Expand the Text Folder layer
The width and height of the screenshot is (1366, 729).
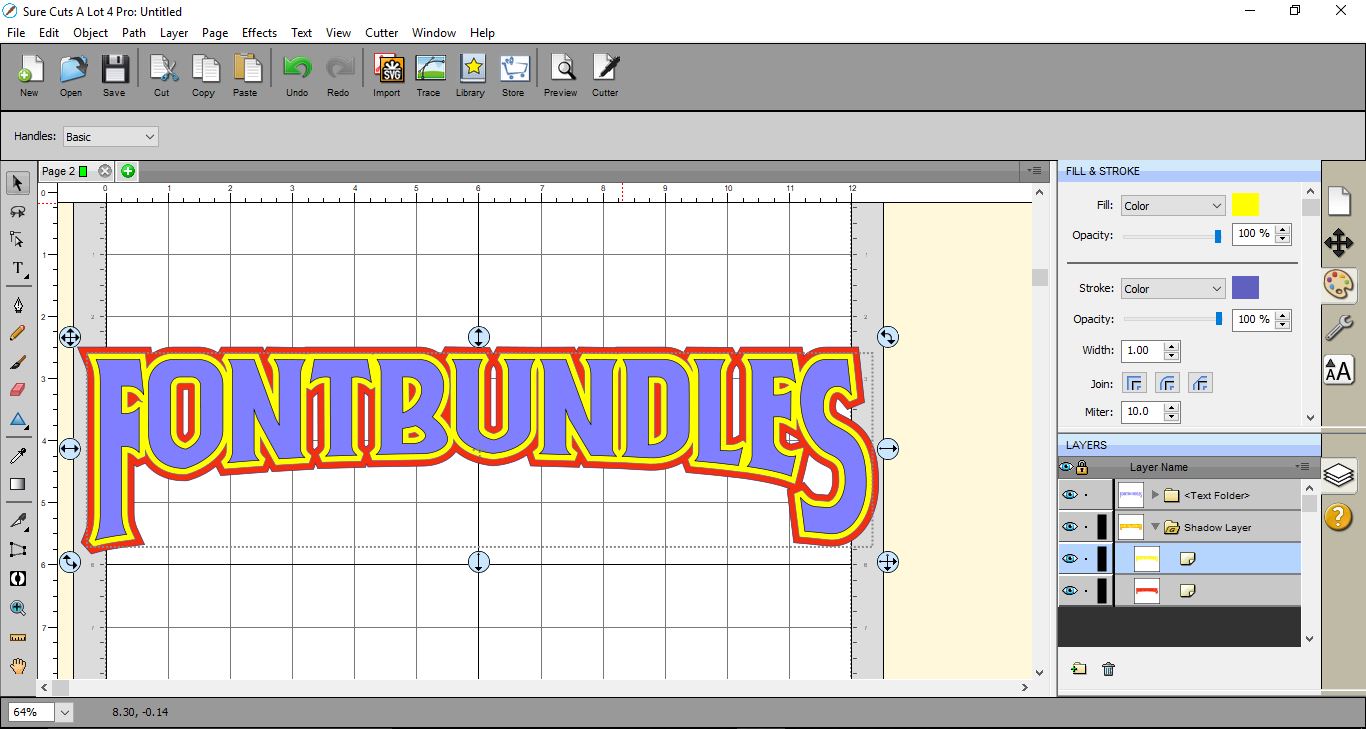(x=1156, y=495)
